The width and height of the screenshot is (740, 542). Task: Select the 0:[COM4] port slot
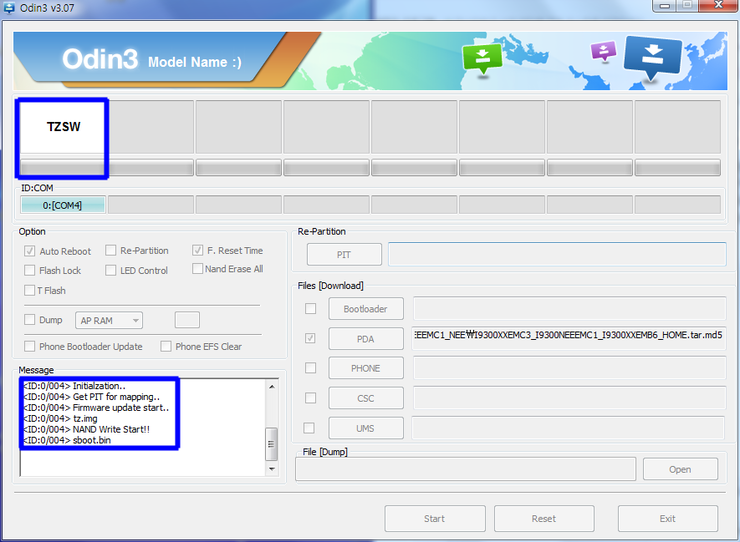click(x=62, y=205)
